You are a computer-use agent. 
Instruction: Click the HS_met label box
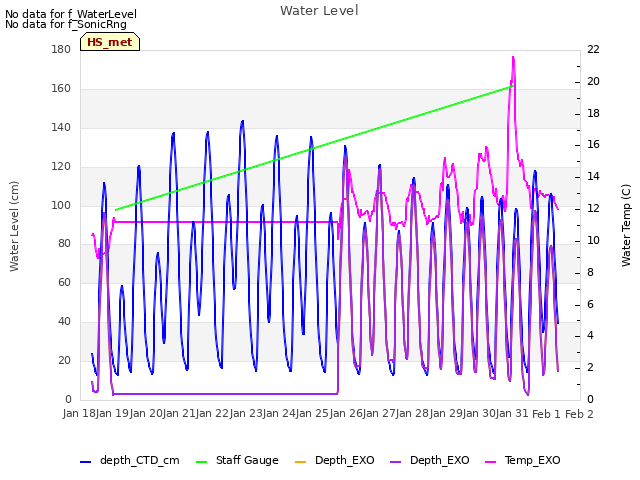(x=110, y=42)
